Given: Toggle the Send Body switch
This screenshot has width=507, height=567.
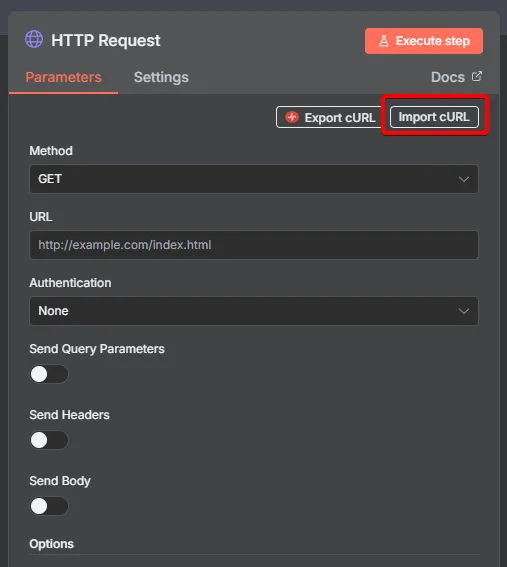Looking at the screenshot, I should tap(49, 506).
